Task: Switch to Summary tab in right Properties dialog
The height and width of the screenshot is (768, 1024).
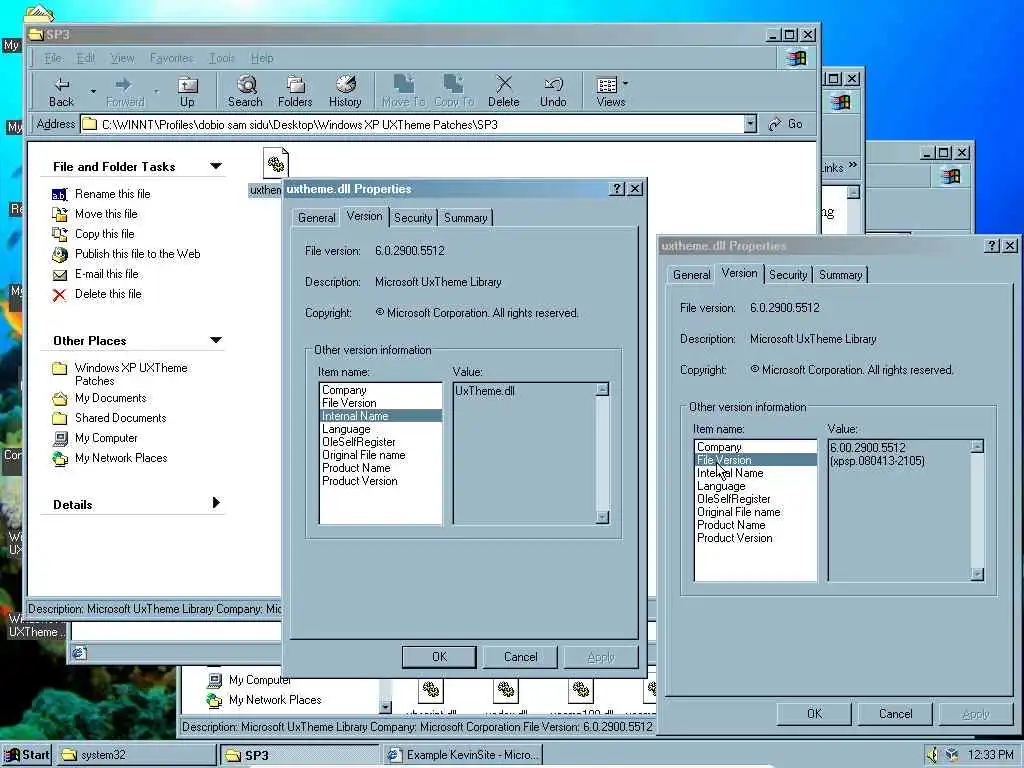Action: pyautogui.click(x=840, y=274)
